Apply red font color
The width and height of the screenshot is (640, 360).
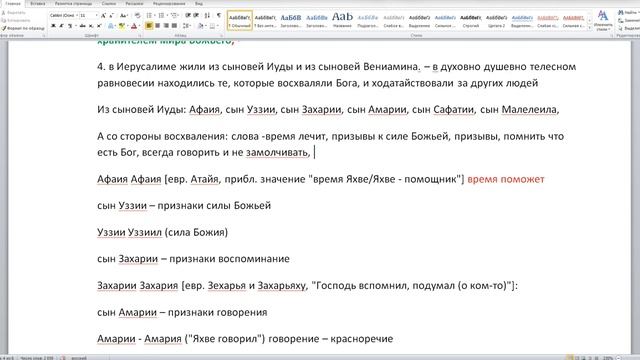pyautogui.click(x=133, y=26)
